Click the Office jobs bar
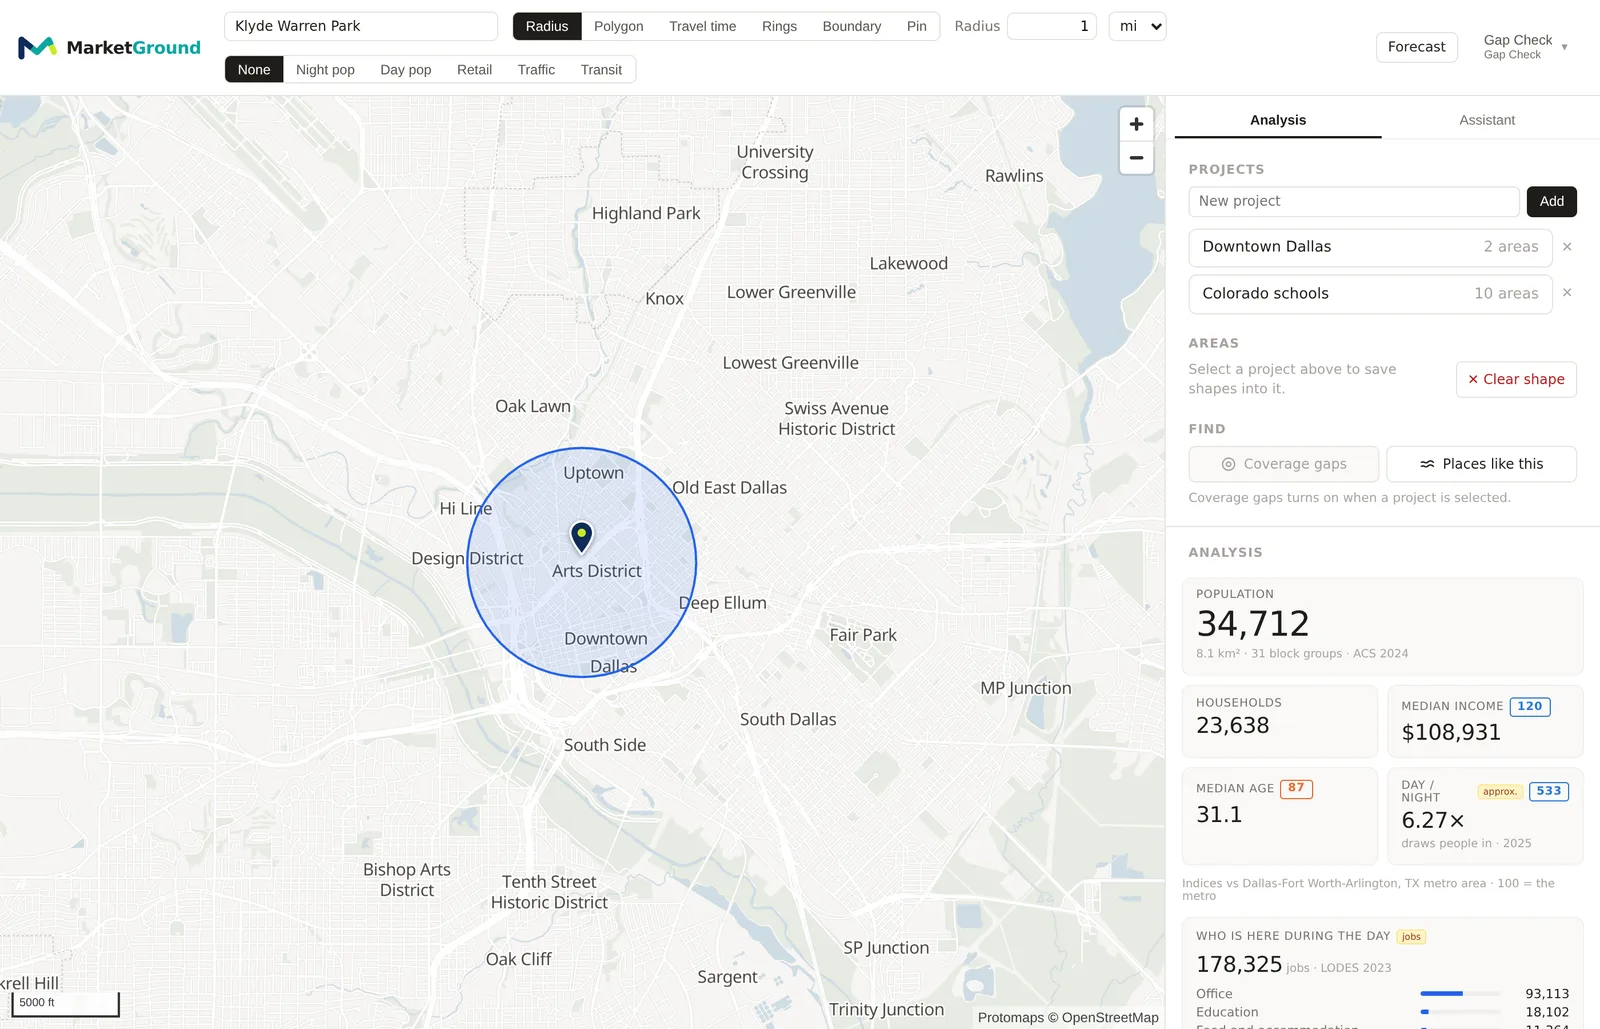Image resolution: width=1600 pixels, height=1029 pixels. click(1460, 994)
